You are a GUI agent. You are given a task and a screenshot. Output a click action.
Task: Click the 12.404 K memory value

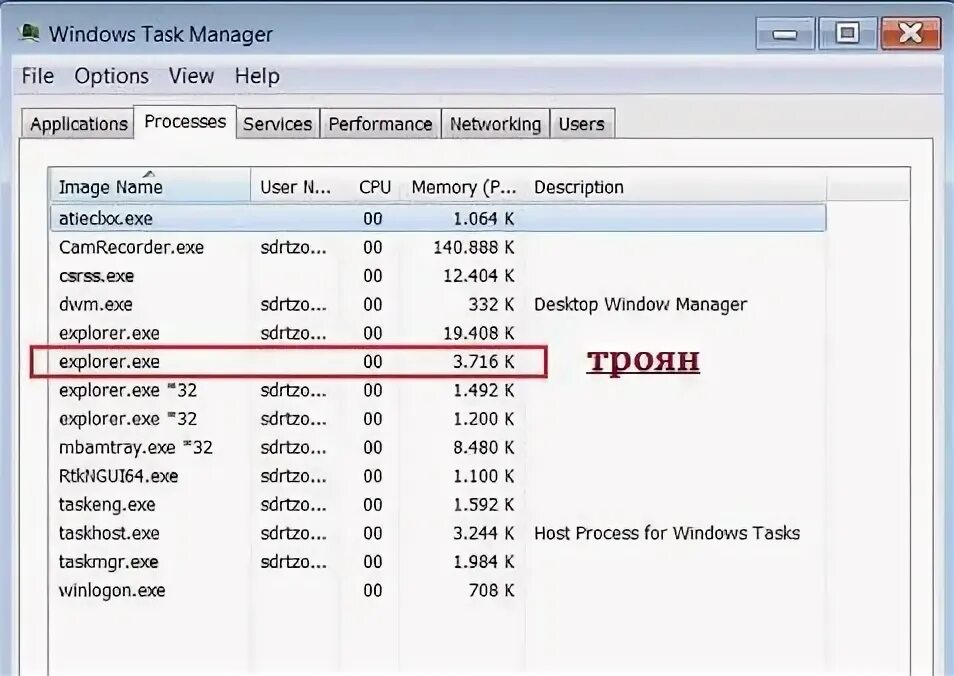pyautogui.click(x=478, y=276)
